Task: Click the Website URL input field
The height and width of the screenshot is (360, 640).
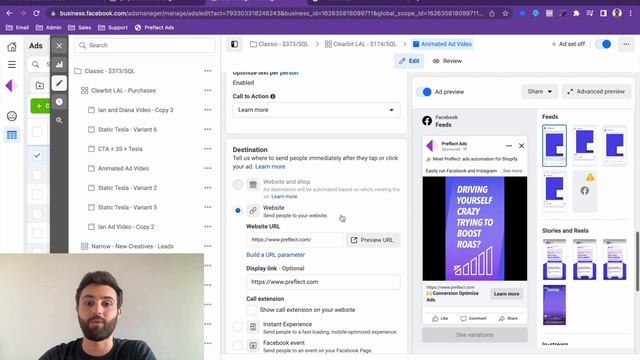Action: pyautogui.click(x=295, y=240)
